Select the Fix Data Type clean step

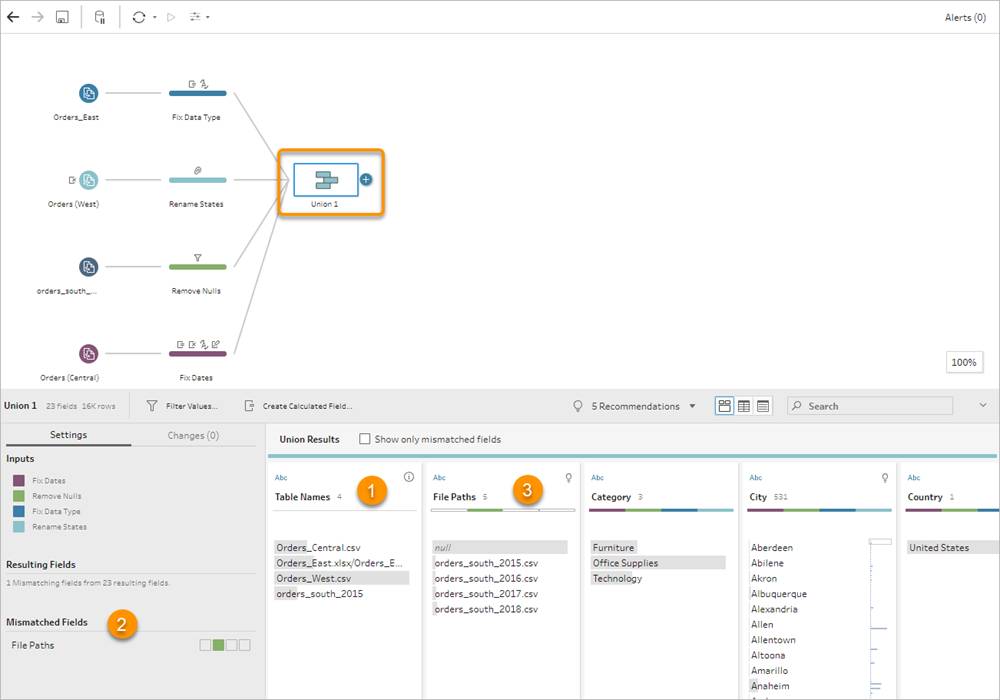198,93
